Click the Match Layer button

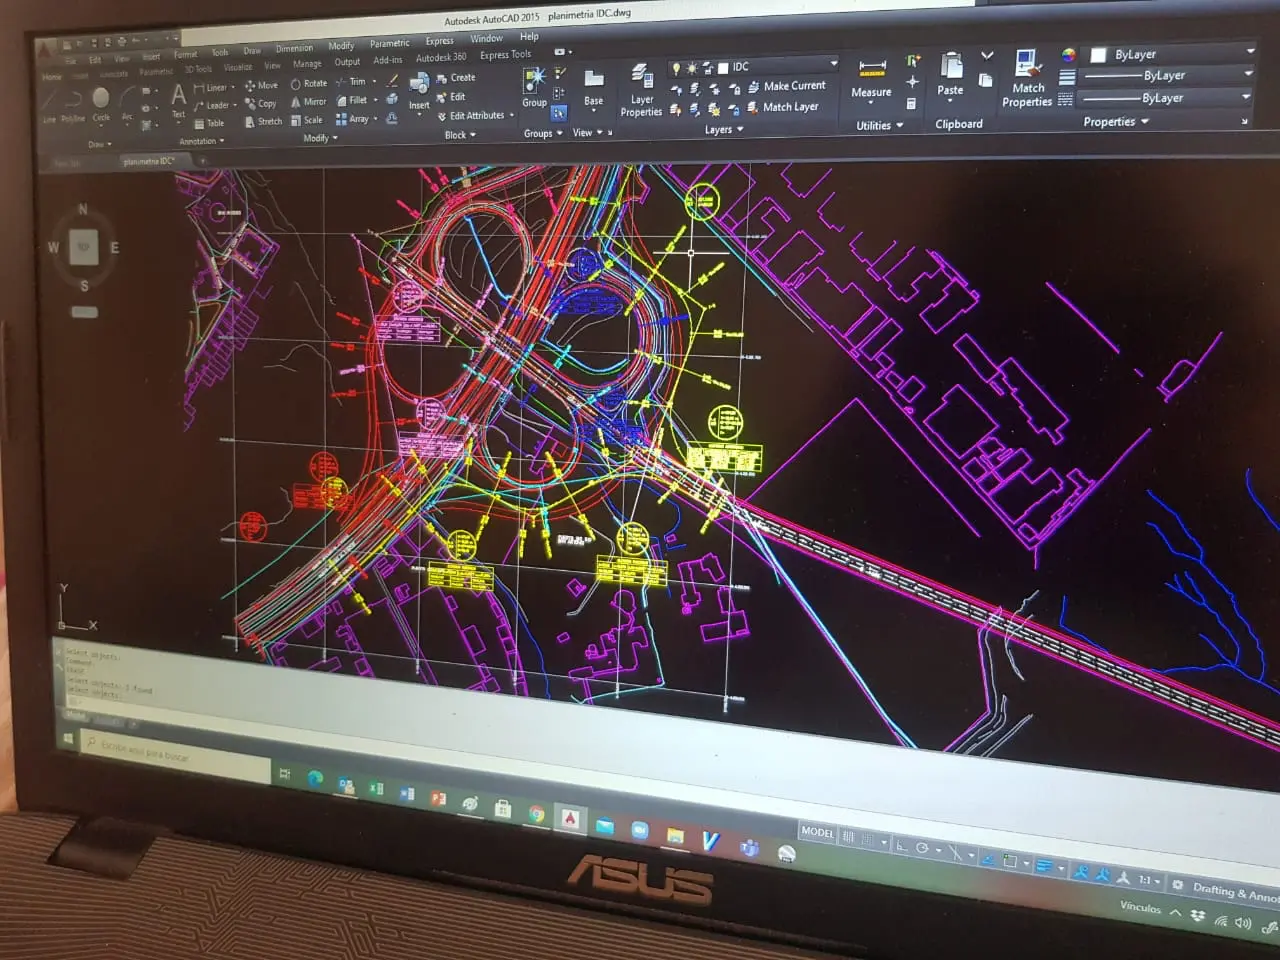(x=783, y=107)
